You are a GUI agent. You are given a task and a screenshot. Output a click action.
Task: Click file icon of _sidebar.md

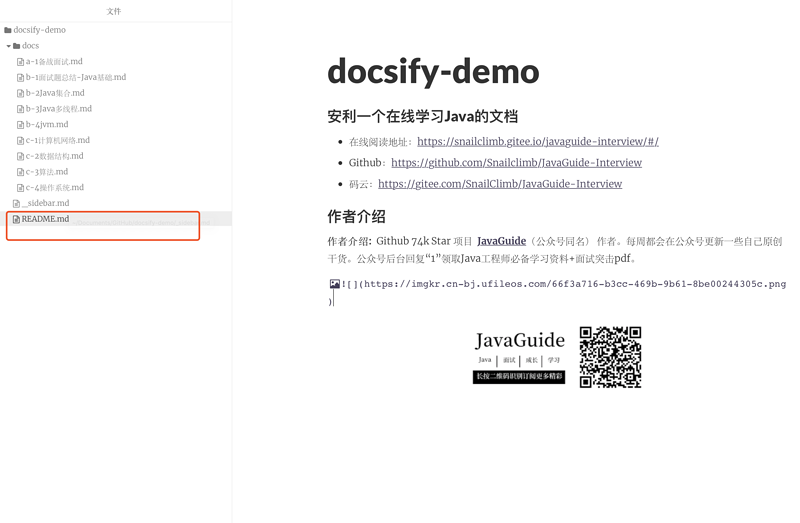pos(16,204)
